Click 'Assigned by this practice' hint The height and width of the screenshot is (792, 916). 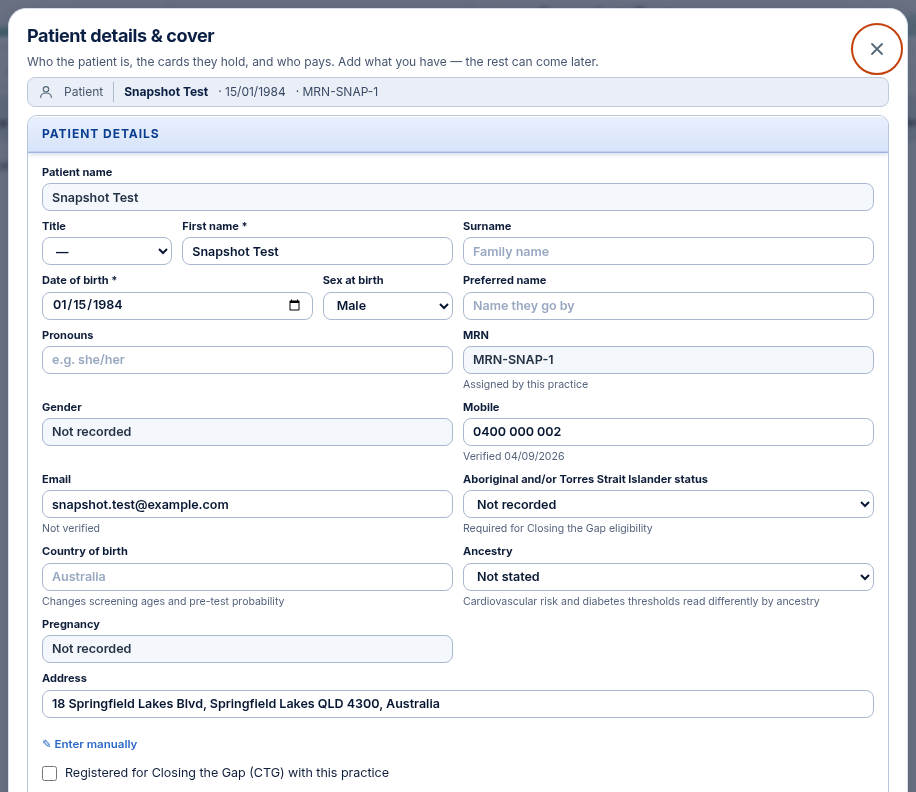(x=525, y=384)
